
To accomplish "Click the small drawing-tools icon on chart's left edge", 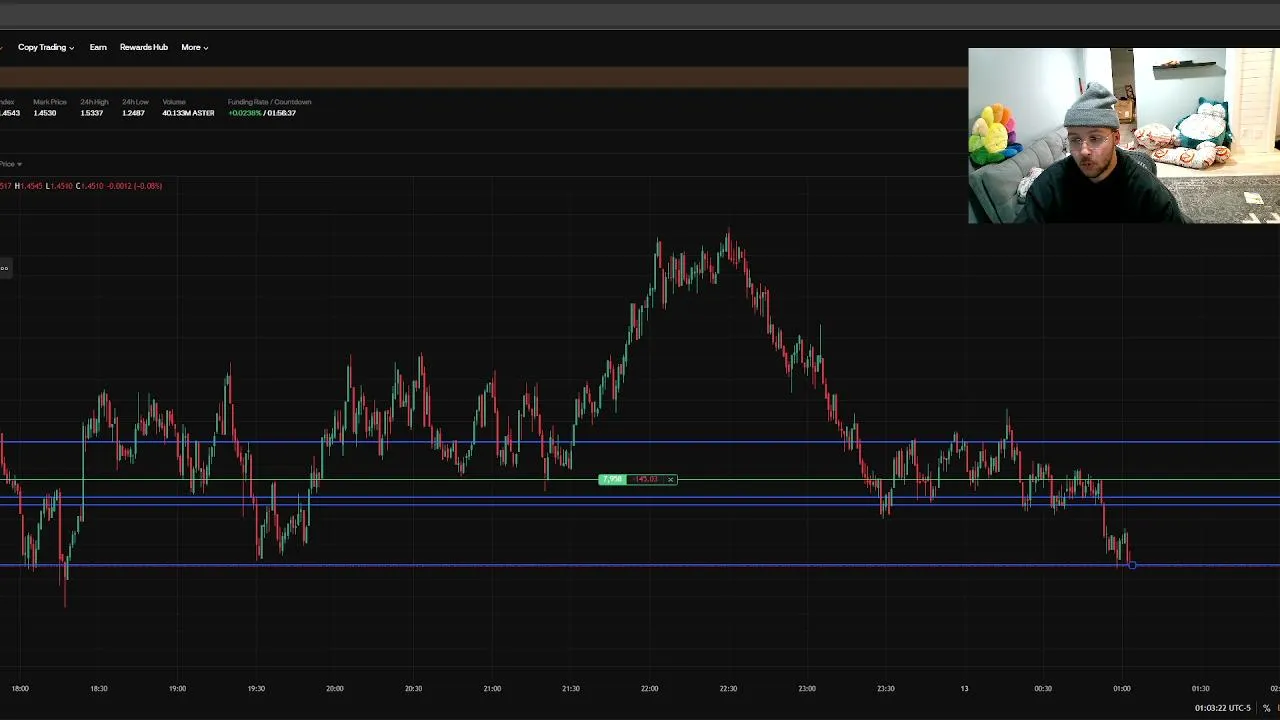I will tap(4, 268).
